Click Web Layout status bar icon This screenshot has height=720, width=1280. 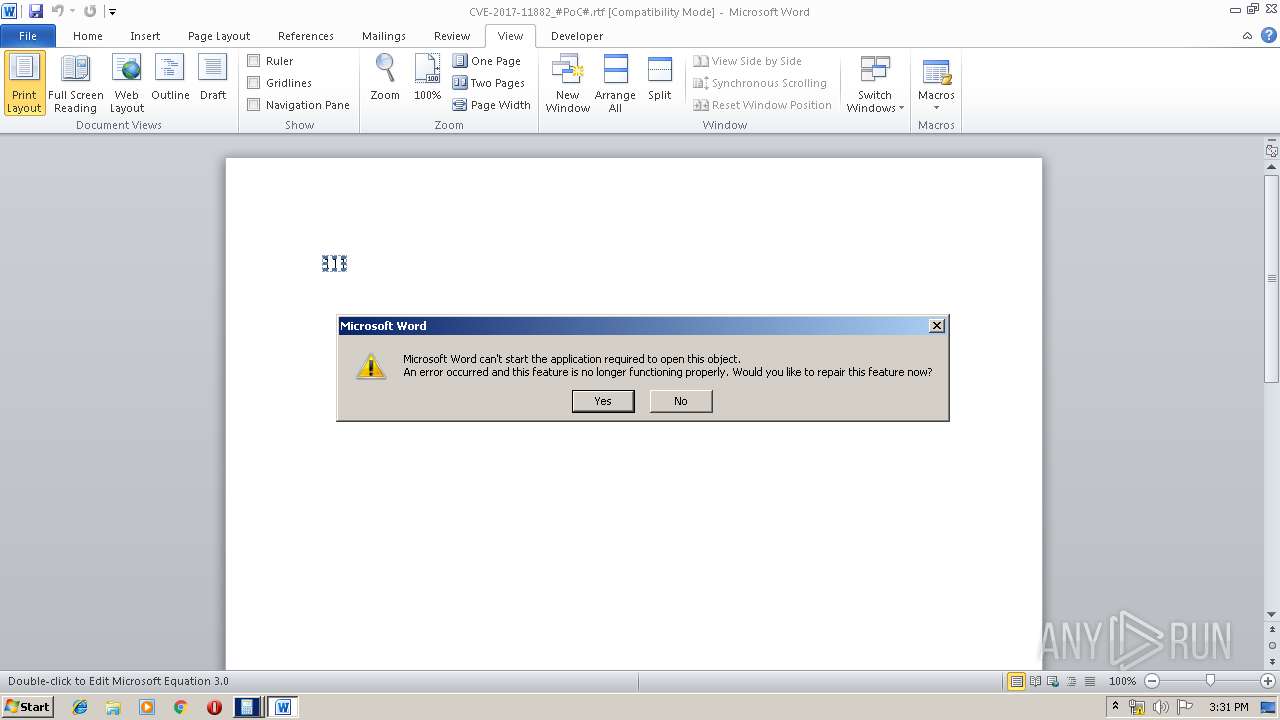pos(1053,681)
